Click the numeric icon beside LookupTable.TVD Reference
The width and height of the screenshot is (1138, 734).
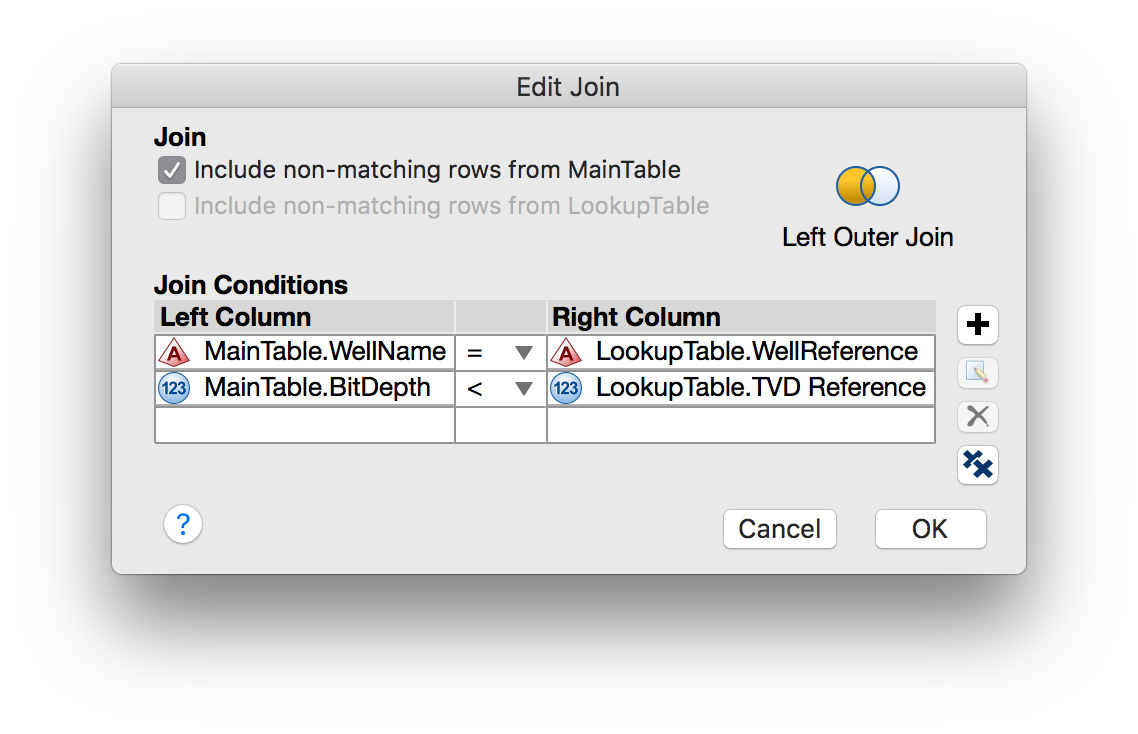point(566,388)
